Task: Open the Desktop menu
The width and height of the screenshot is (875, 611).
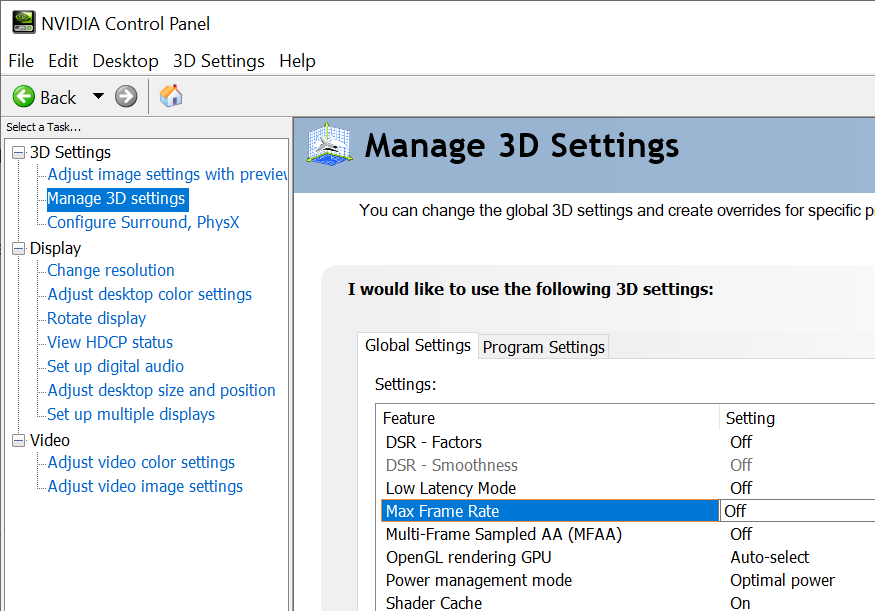Action: (126, 61)
